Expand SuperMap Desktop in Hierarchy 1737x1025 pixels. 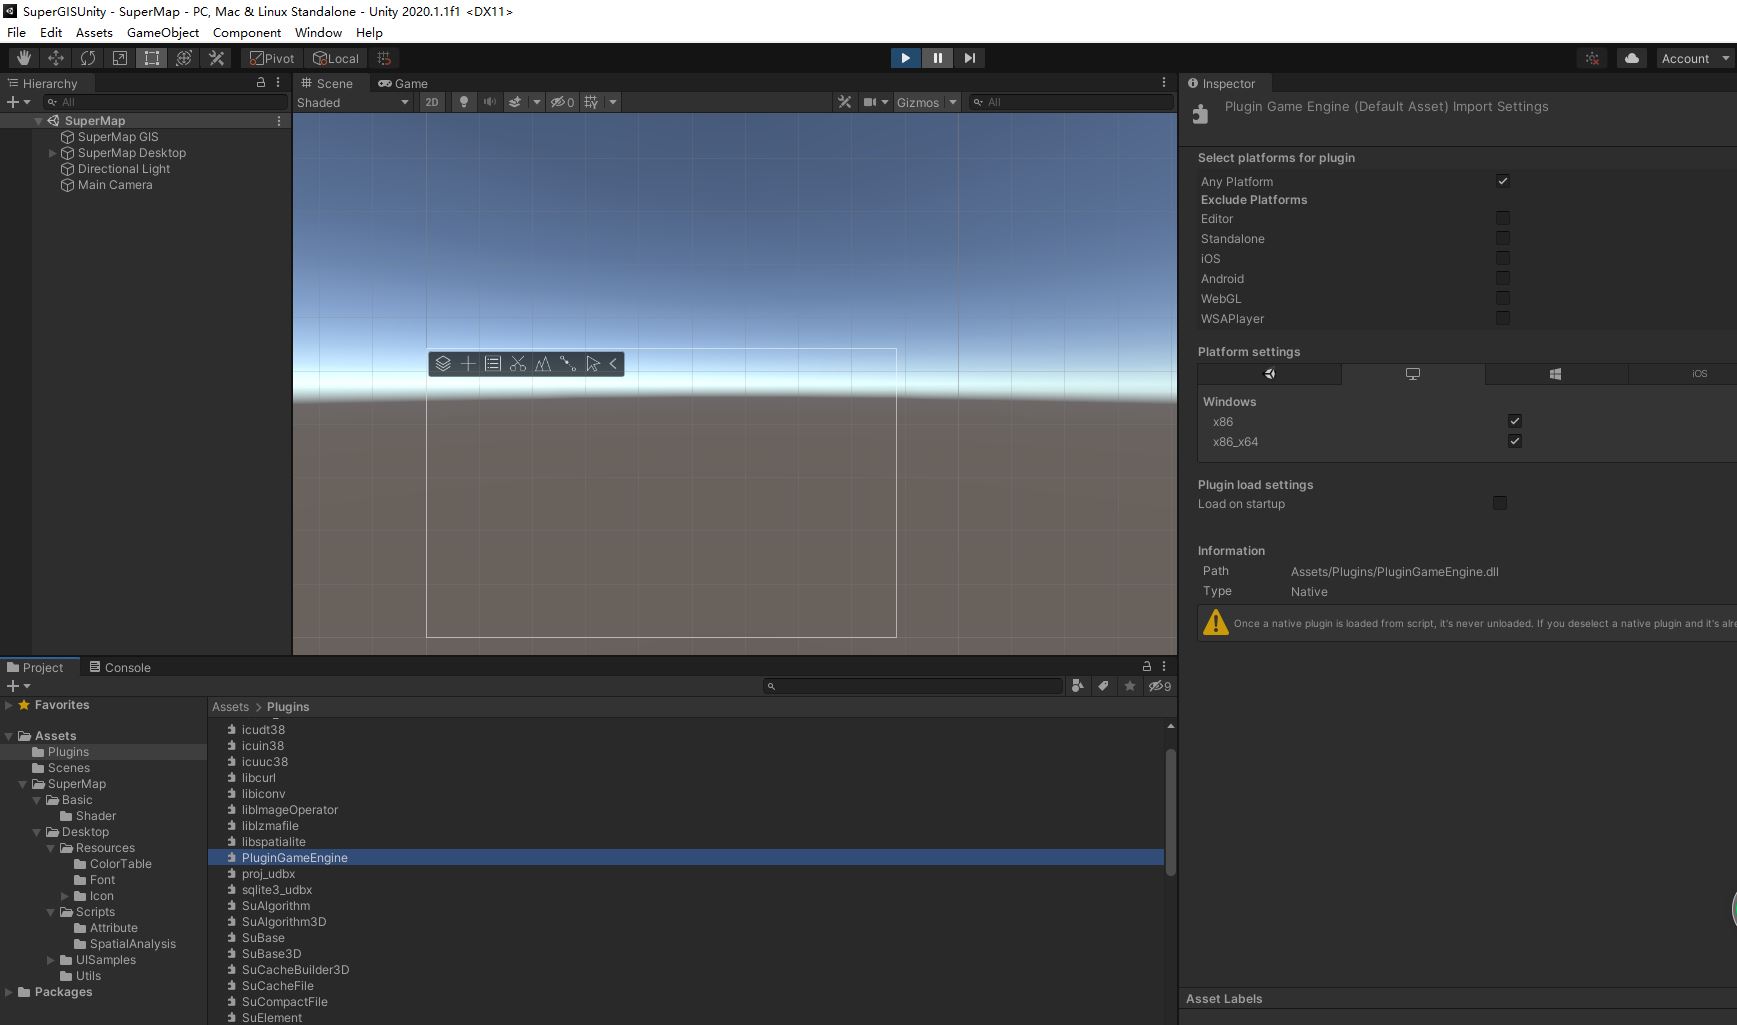click(x=52, y=153)
